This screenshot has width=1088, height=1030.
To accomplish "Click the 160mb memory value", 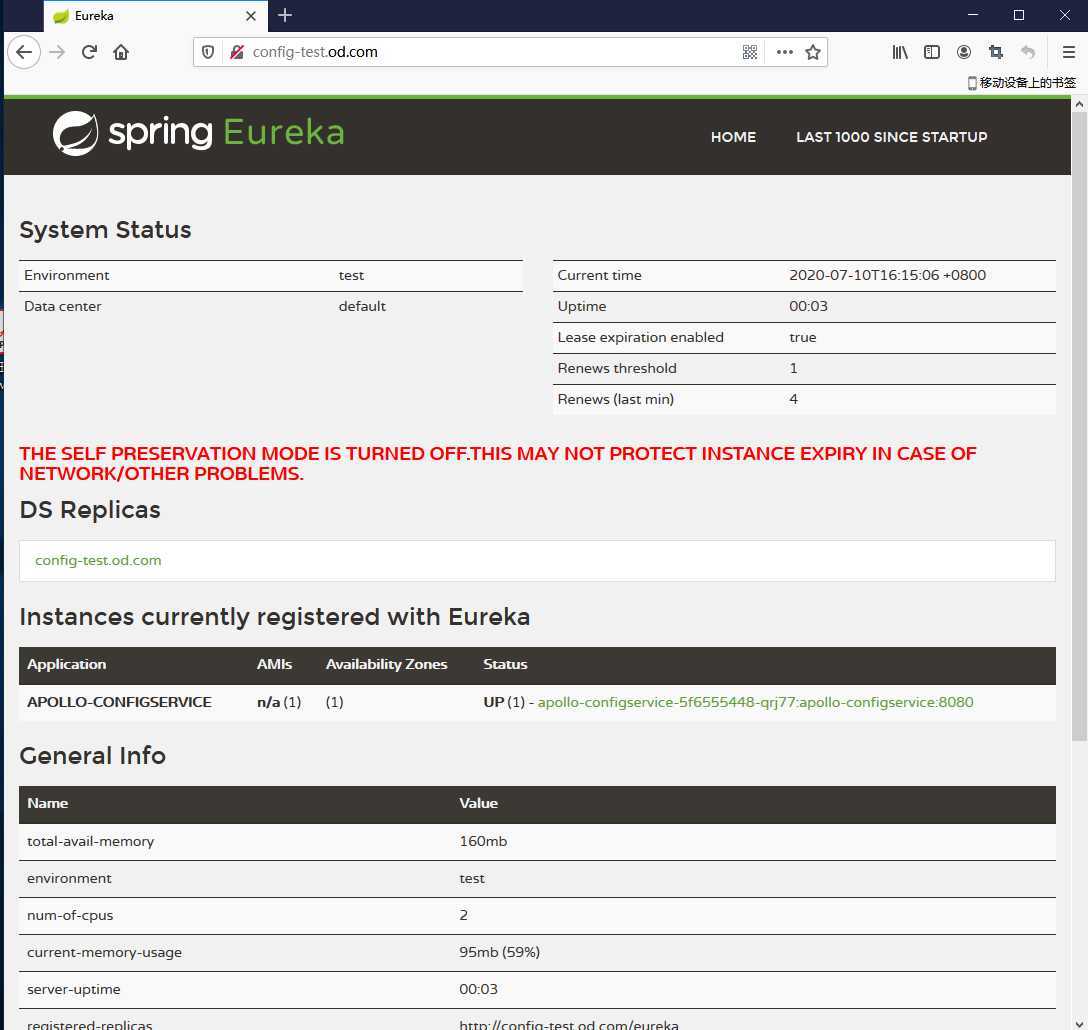I will pyautogui.click(x=483, y=841).
